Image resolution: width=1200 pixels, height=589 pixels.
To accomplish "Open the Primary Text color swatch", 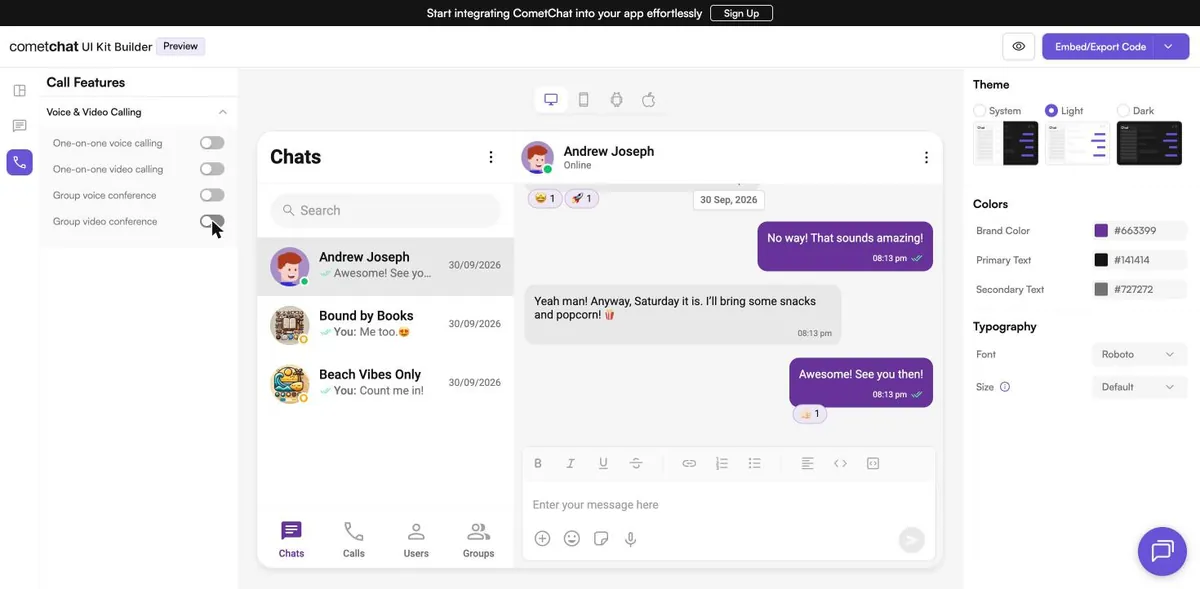I will [1101, 260].
